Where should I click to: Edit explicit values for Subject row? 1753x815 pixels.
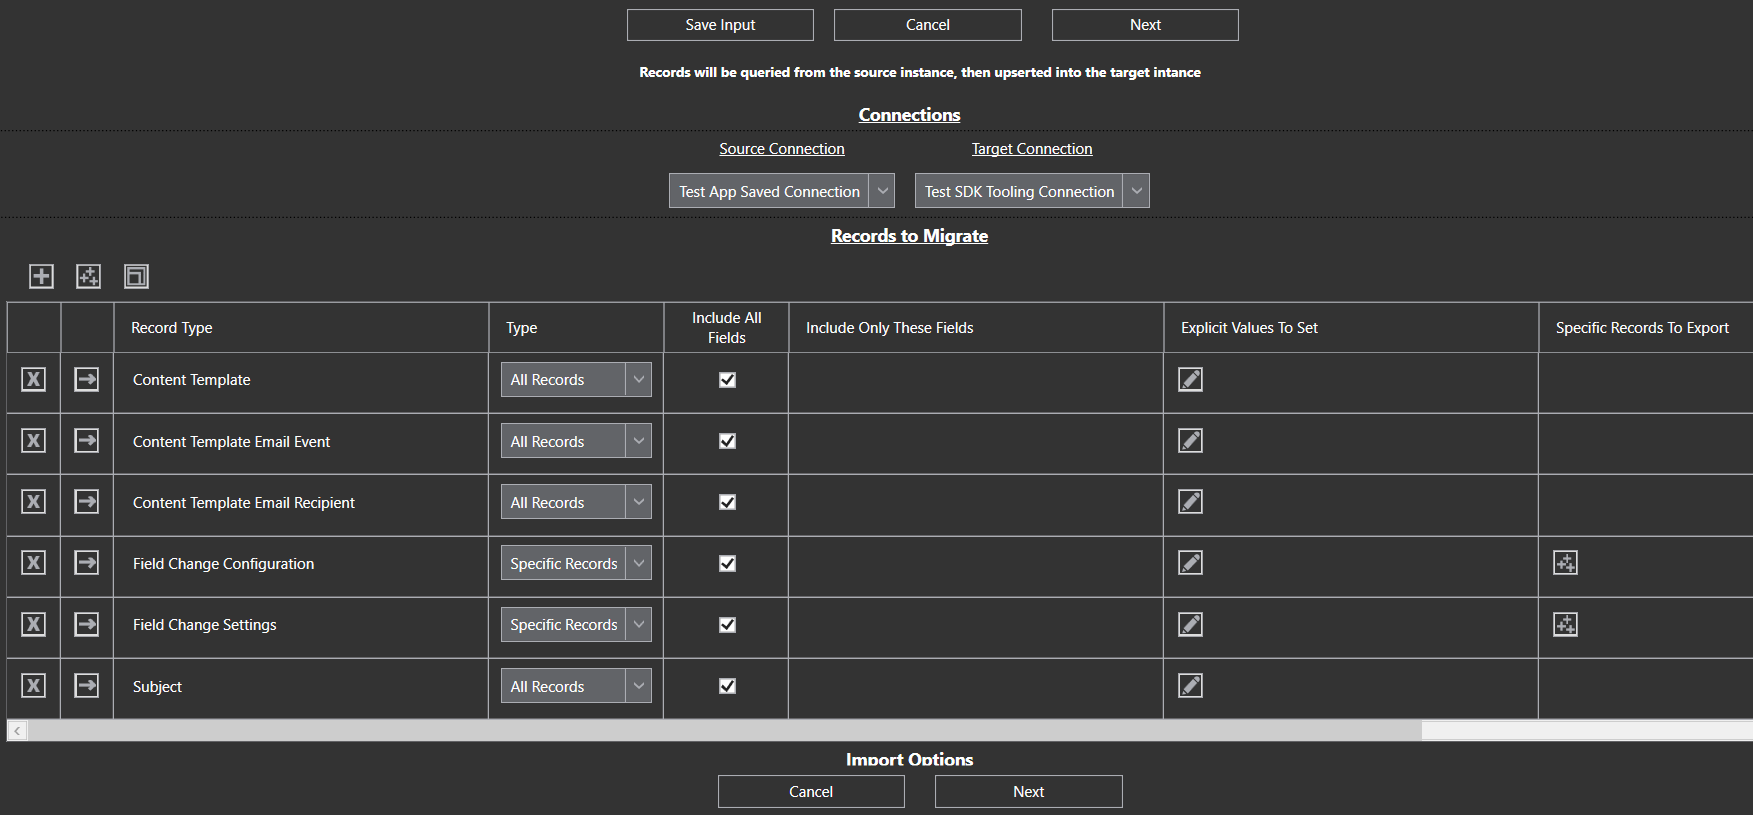(x=1190, y=686)
